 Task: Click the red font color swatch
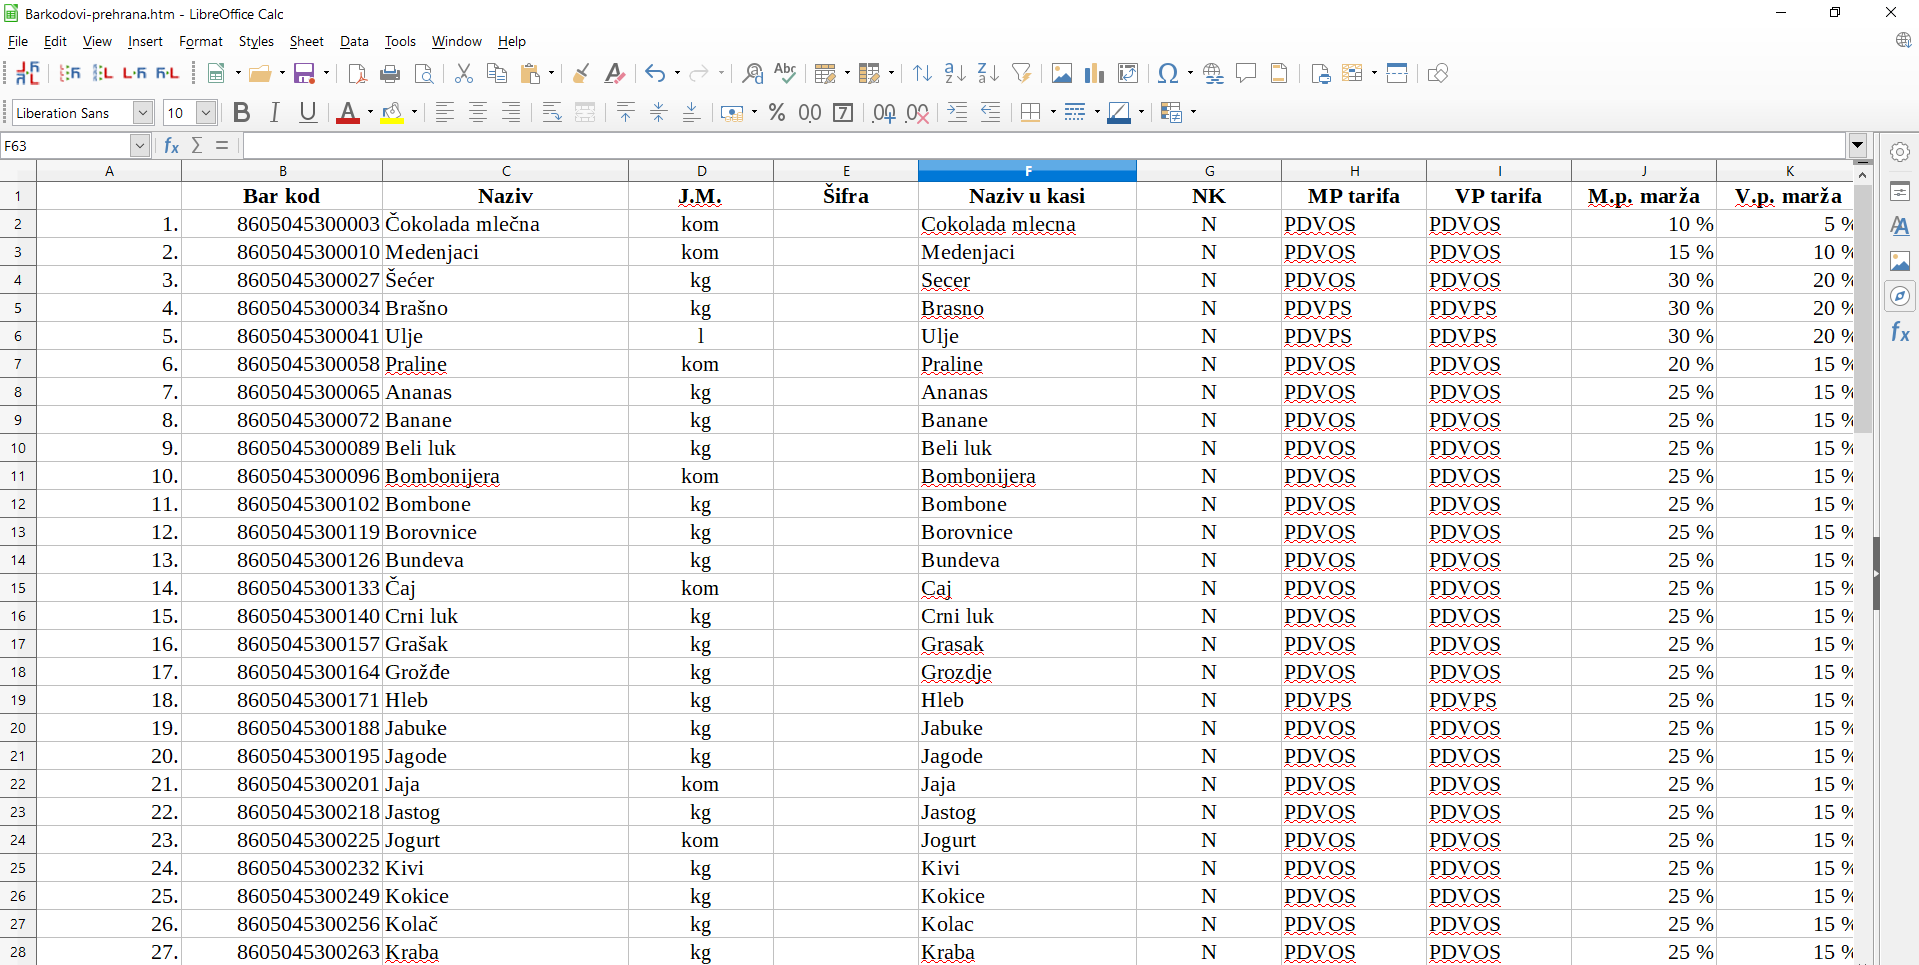tap(347, 113)
